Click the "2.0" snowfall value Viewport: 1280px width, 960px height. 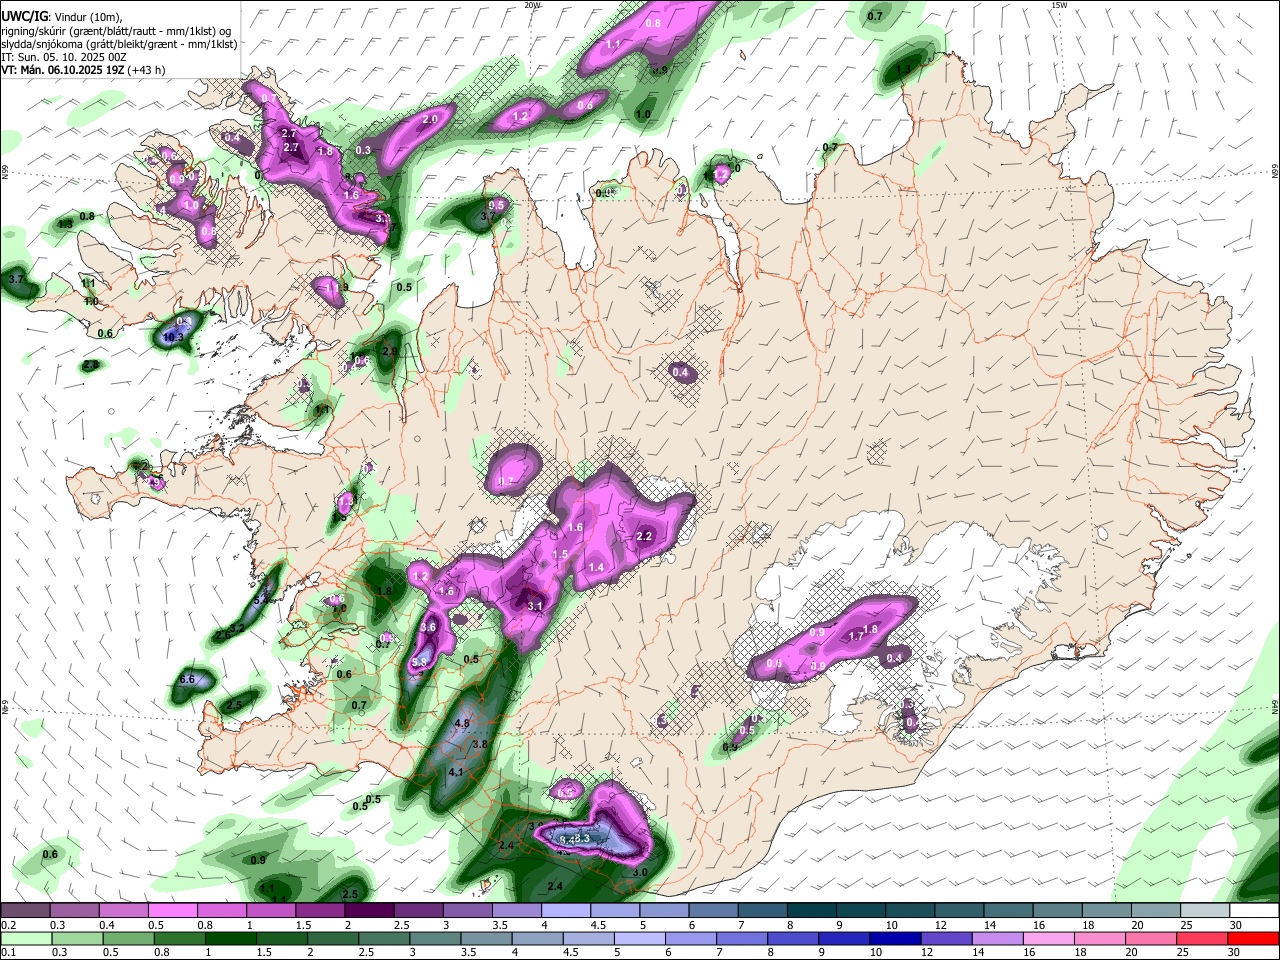coord(431,119)
